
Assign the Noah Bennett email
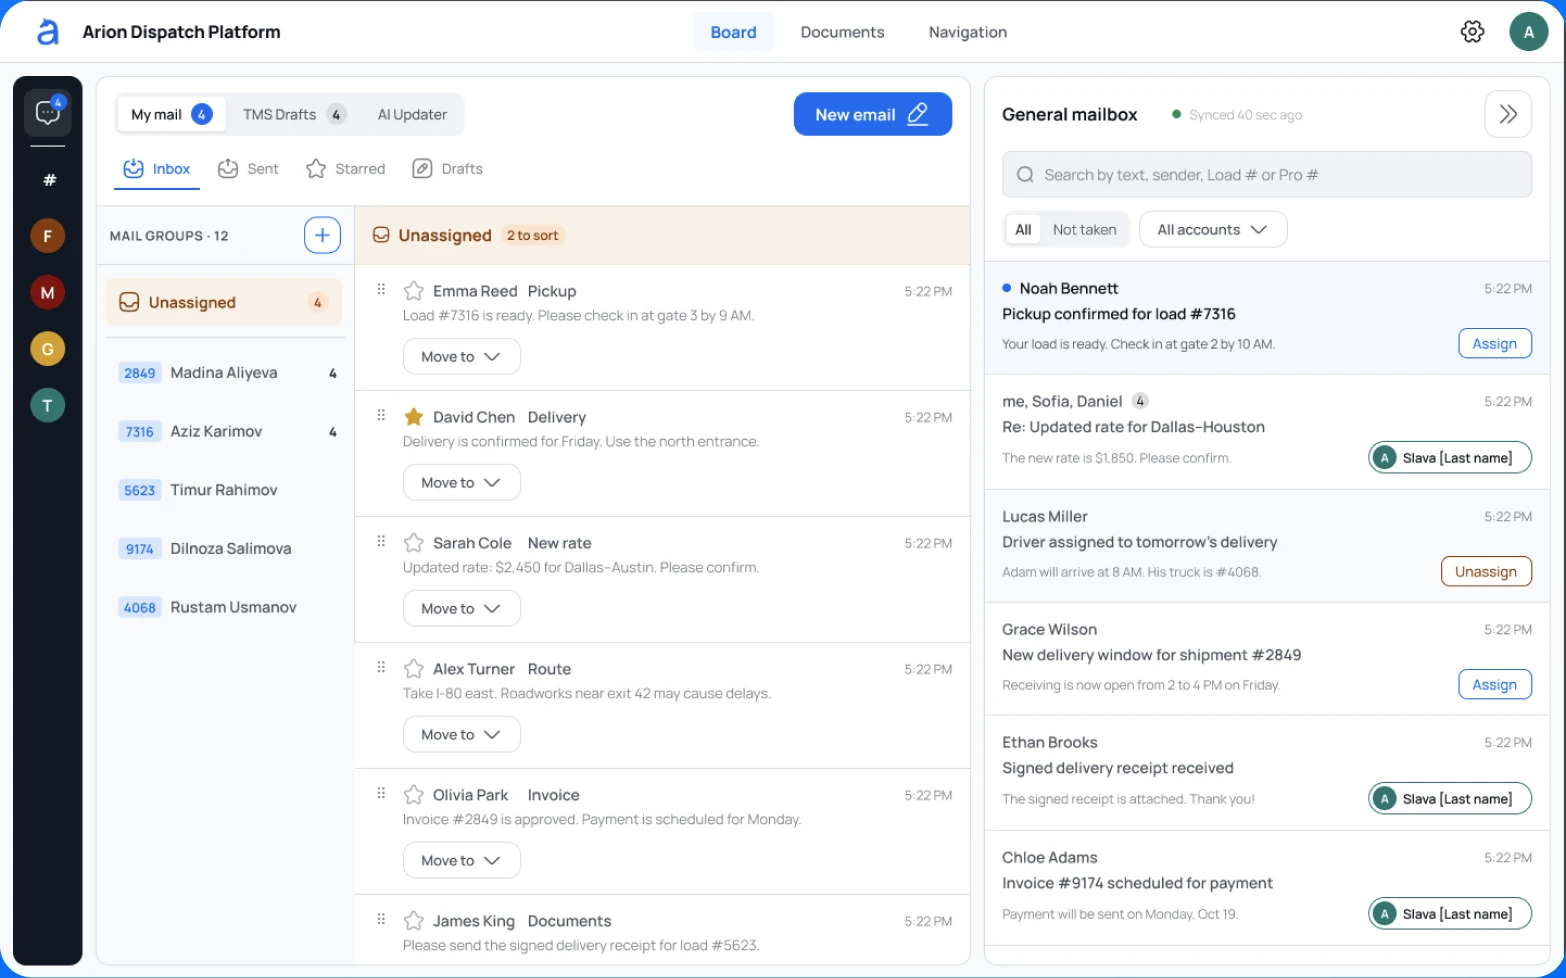coord(1494,344)
